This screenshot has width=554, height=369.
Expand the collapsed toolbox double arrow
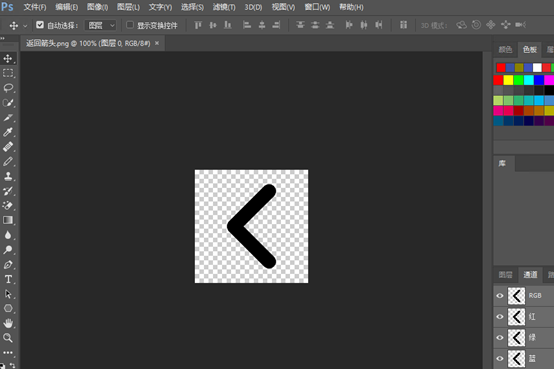tap(2, 39)
